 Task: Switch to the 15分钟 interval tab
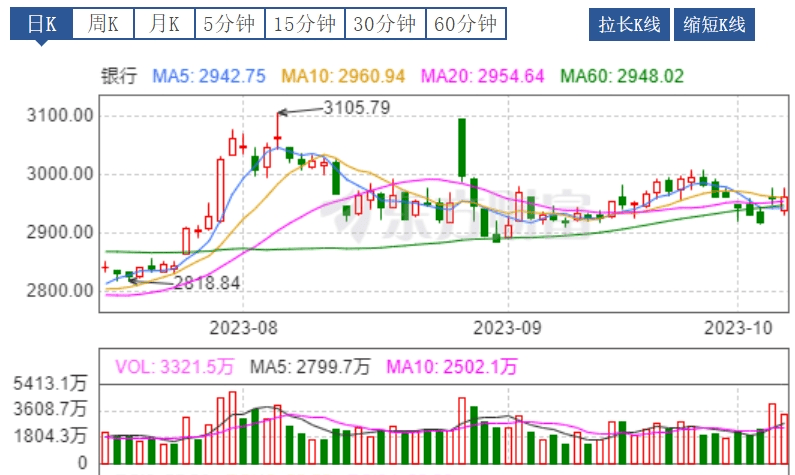pos(305,24)
